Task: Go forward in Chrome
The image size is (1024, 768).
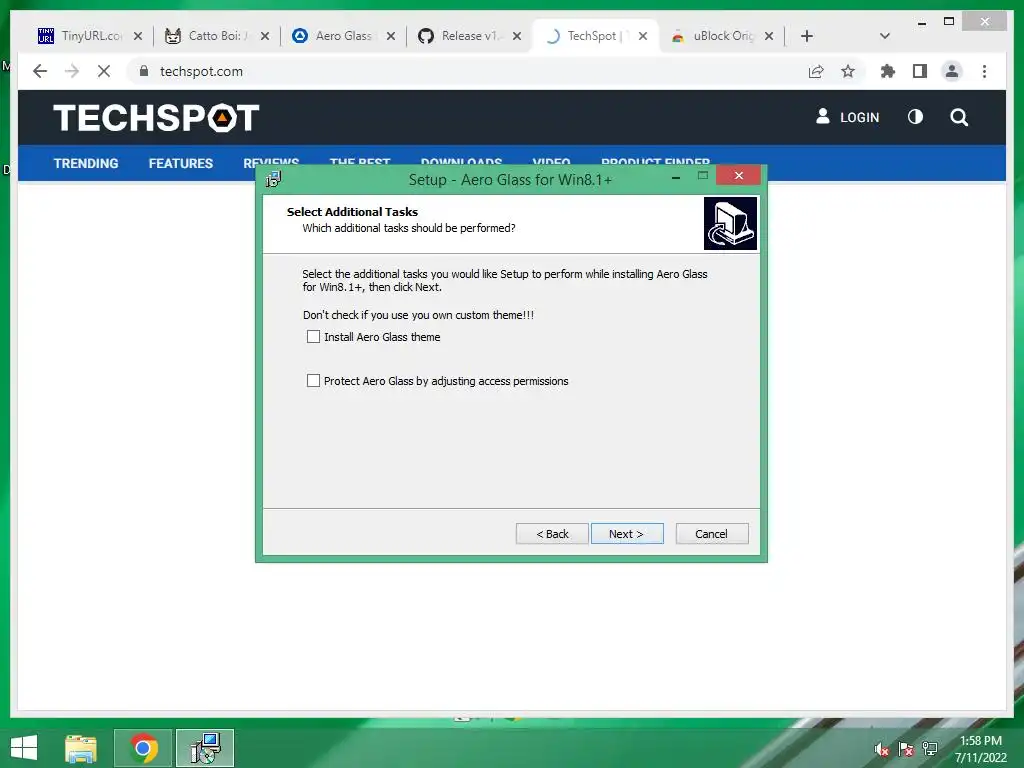Action: [72, 71]
